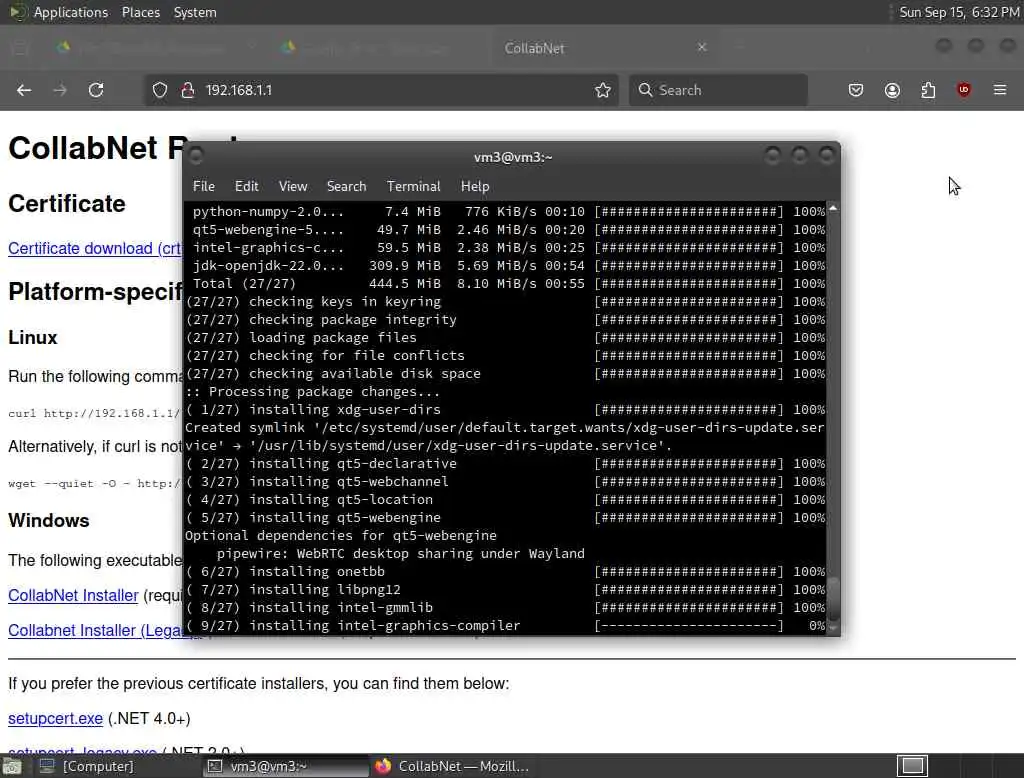Open the terminal Edit menu
Image resolution: width=1024 pixels, height=778 pixels.
[246, 186]
